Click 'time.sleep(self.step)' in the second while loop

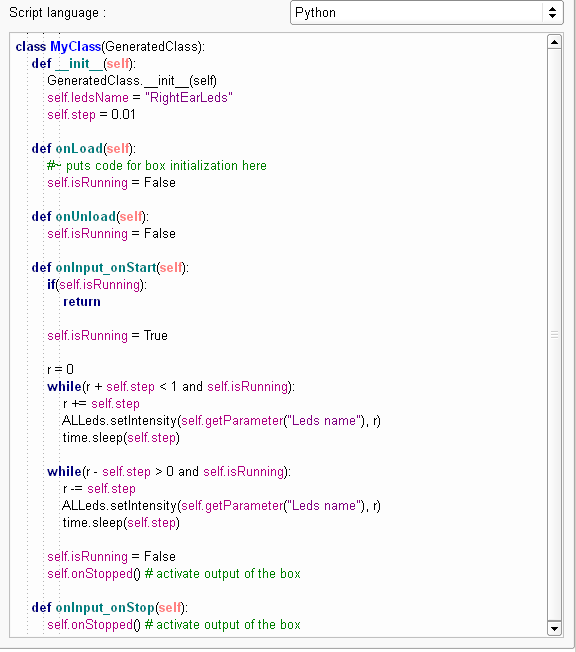point(121,523)
